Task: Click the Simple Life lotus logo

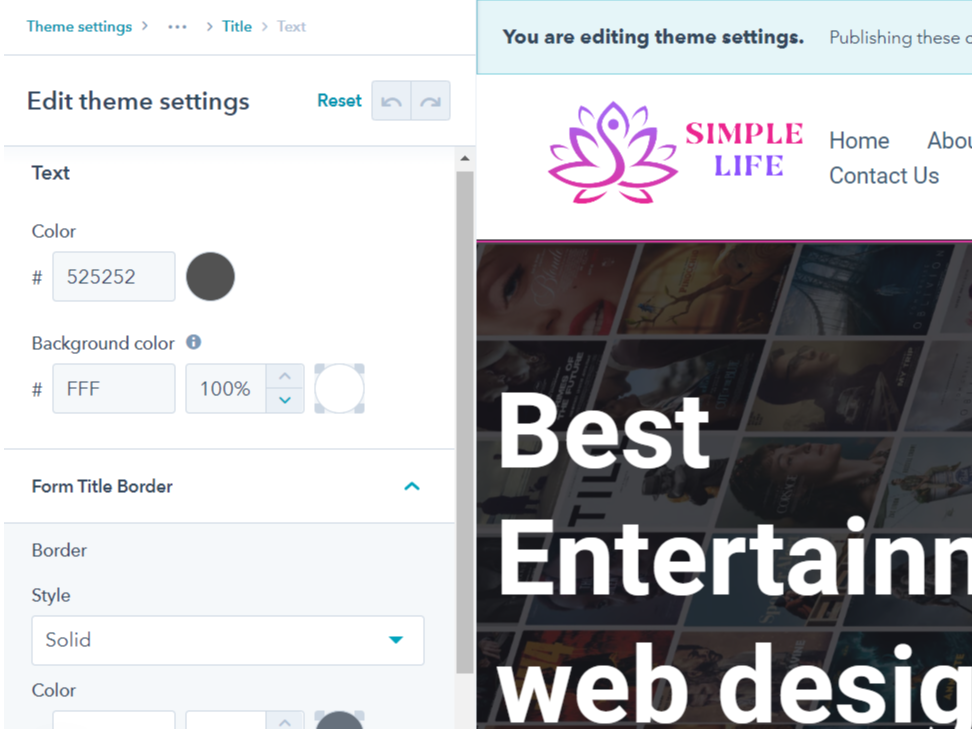Action: click(x=614, y=152)
